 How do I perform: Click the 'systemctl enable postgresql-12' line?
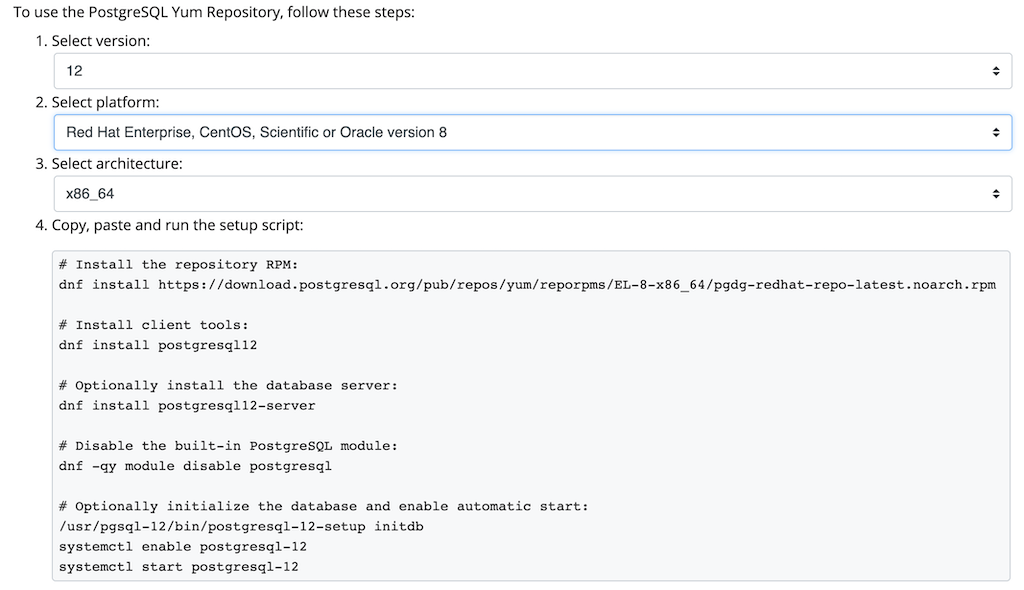tap(183, 547)
